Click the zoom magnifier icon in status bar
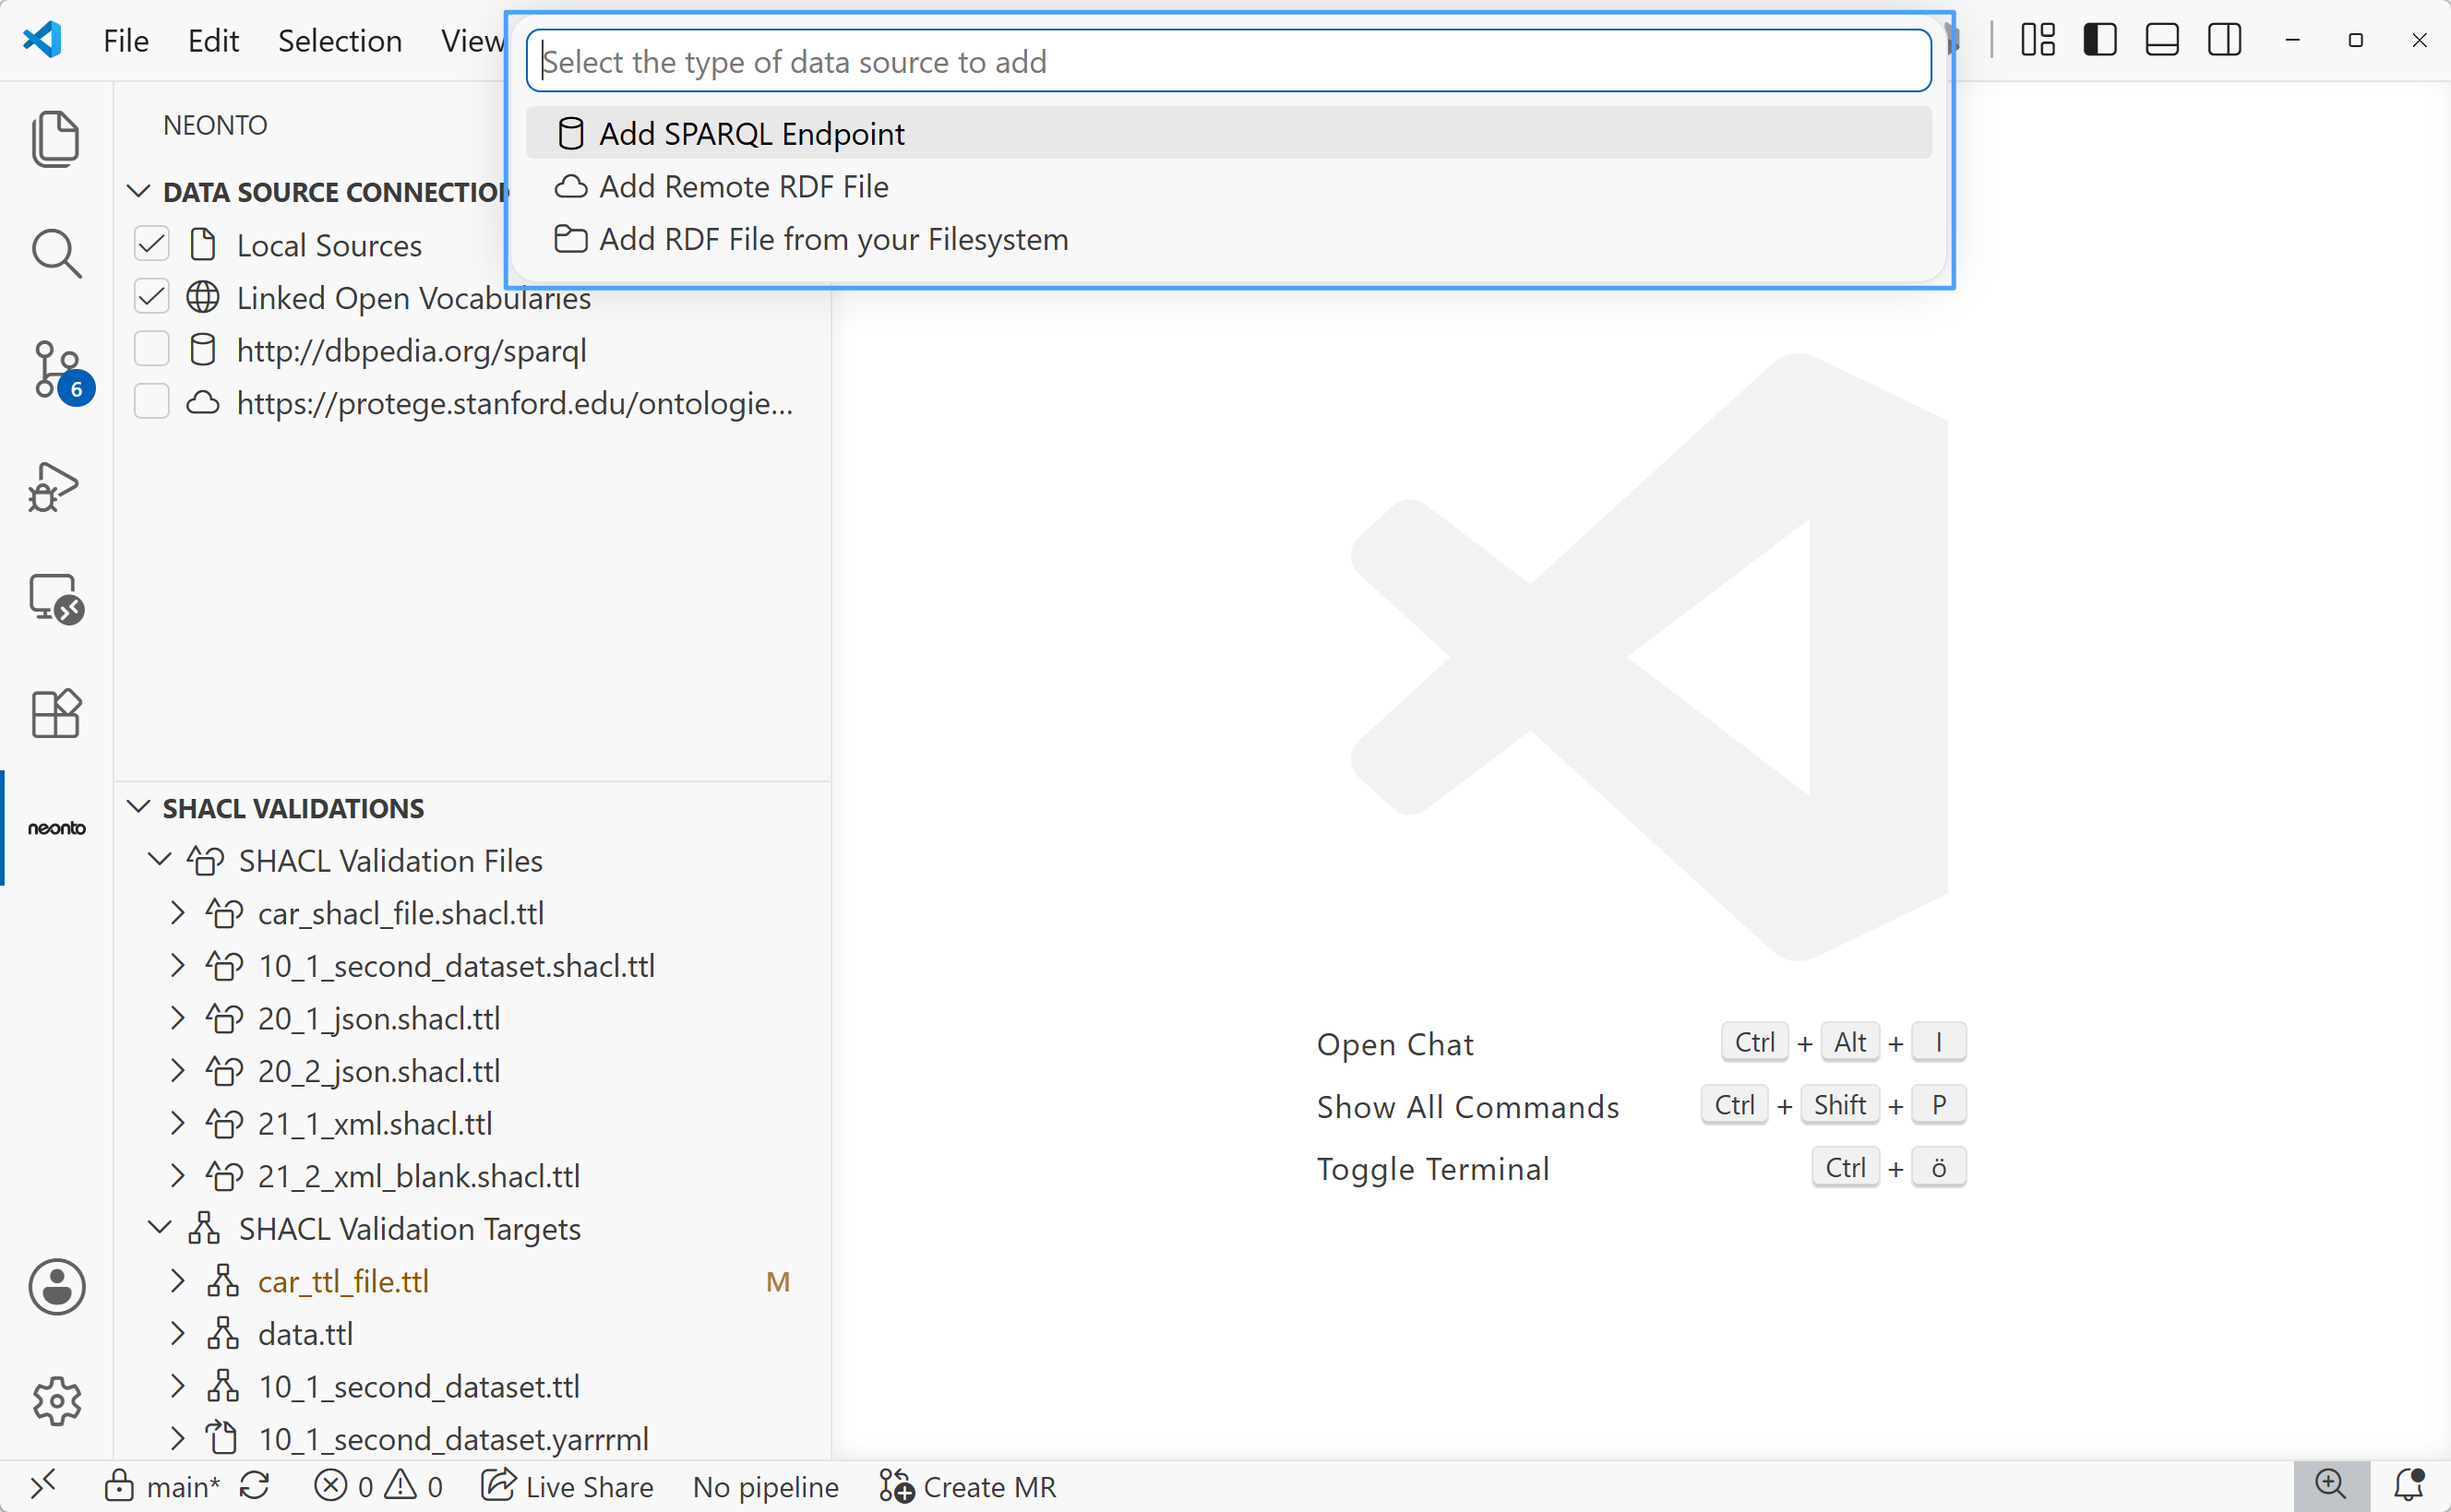Viewport: 2451px width, 1512px height. pos(2330,1486)
